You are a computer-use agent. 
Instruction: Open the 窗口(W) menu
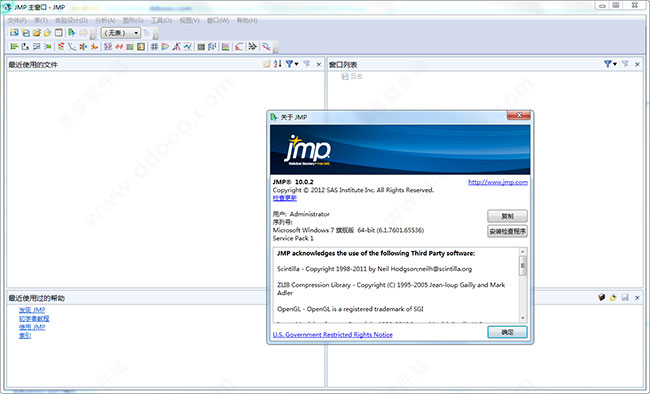(218, 20)
